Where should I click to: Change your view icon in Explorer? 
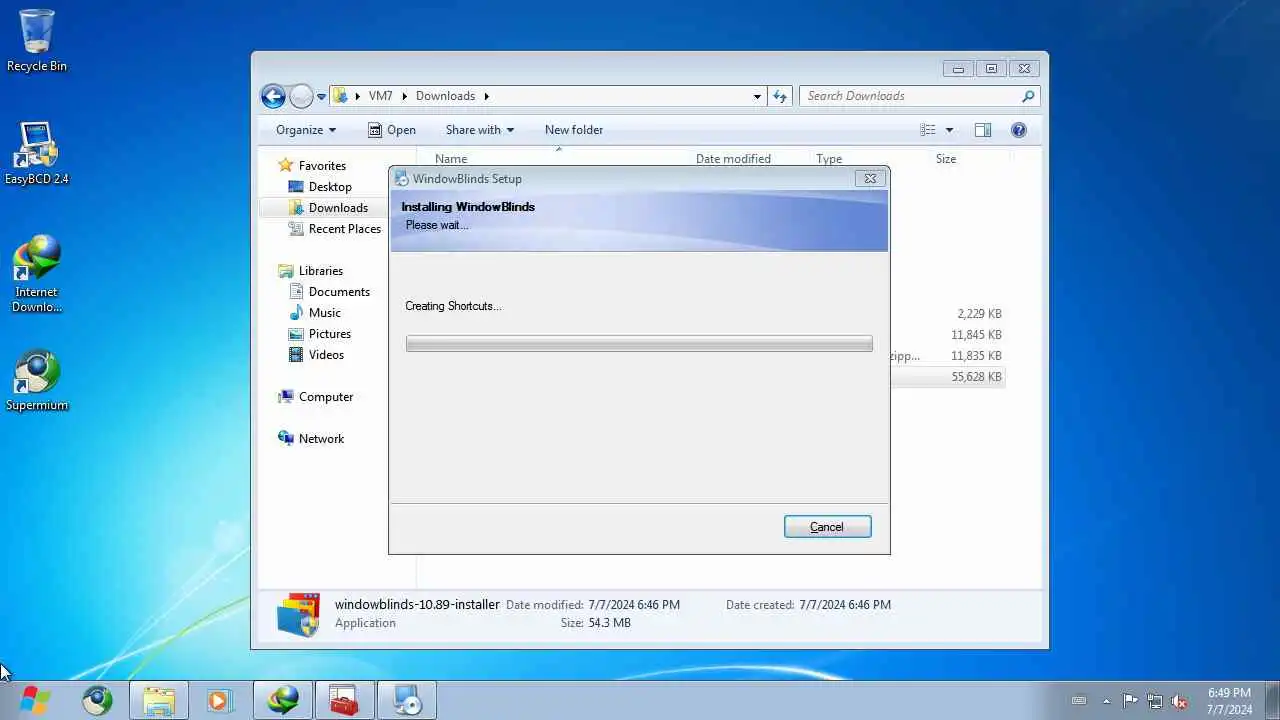click(928, 130)
